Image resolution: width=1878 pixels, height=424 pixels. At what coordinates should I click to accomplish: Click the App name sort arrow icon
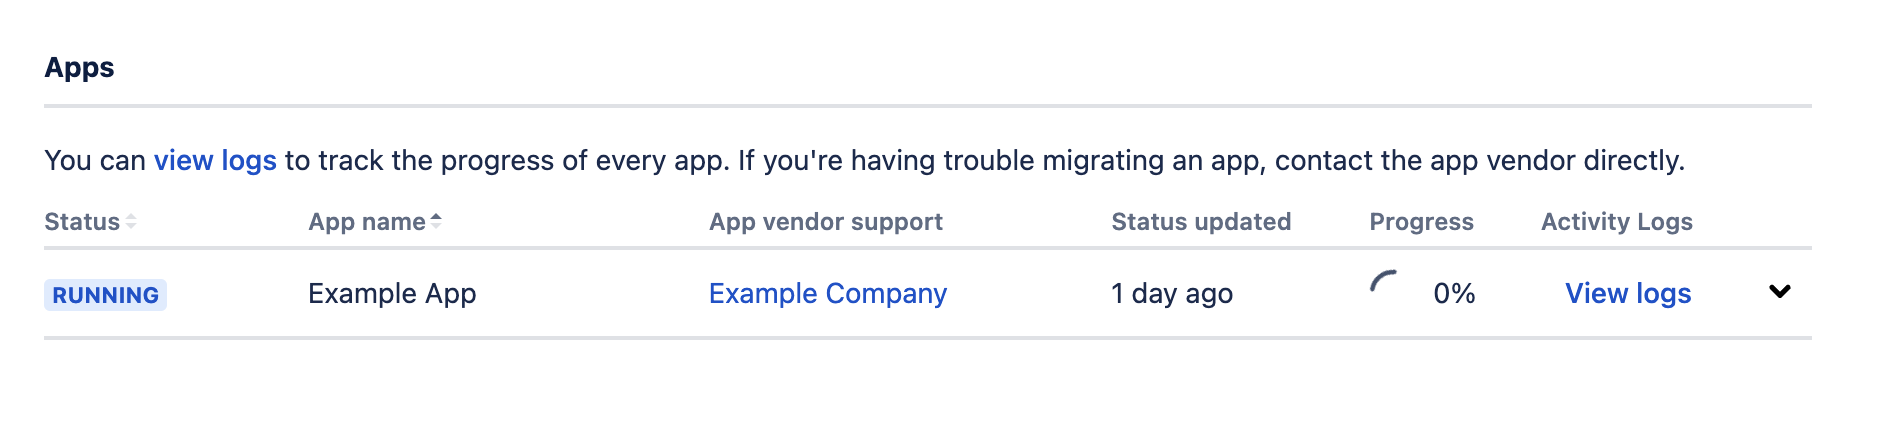tap(436, 221)
